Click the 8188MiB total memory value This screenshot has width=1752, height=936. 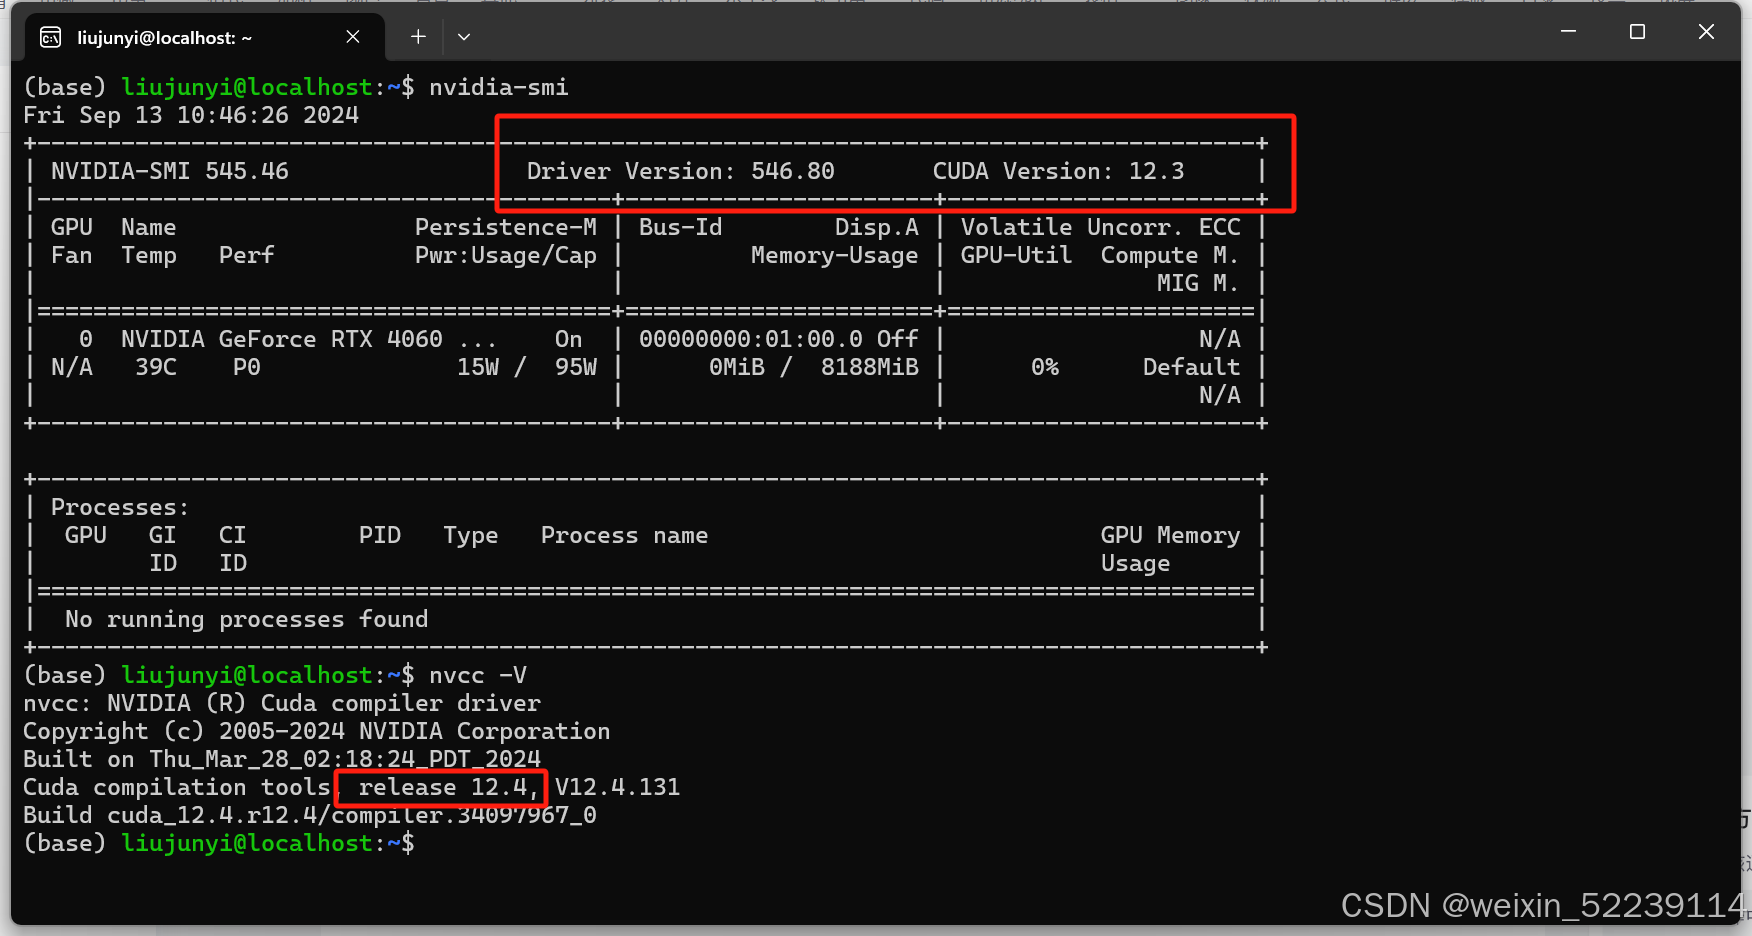click(869, 368)
